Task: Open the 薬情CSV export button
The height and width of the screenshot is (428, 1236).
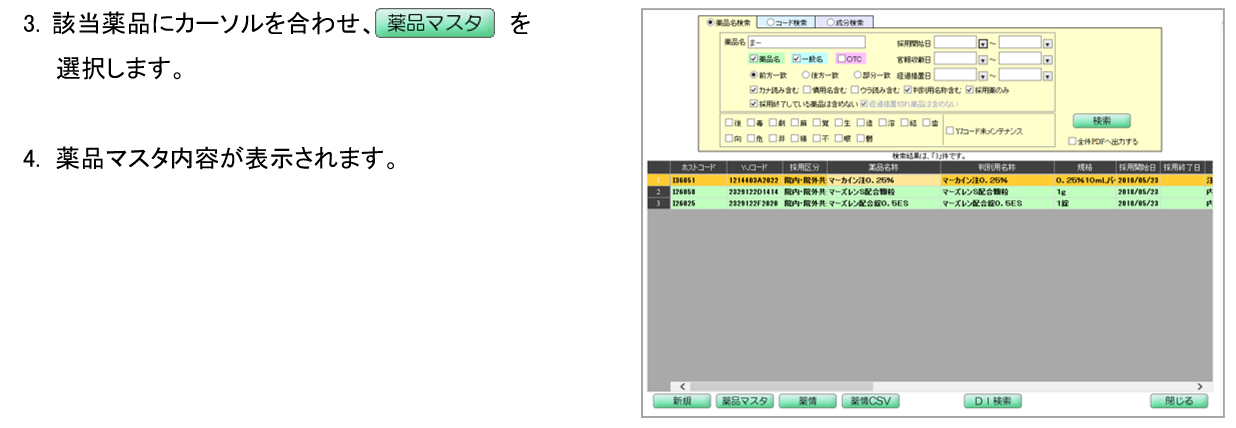Action: [x=869, y=401]
